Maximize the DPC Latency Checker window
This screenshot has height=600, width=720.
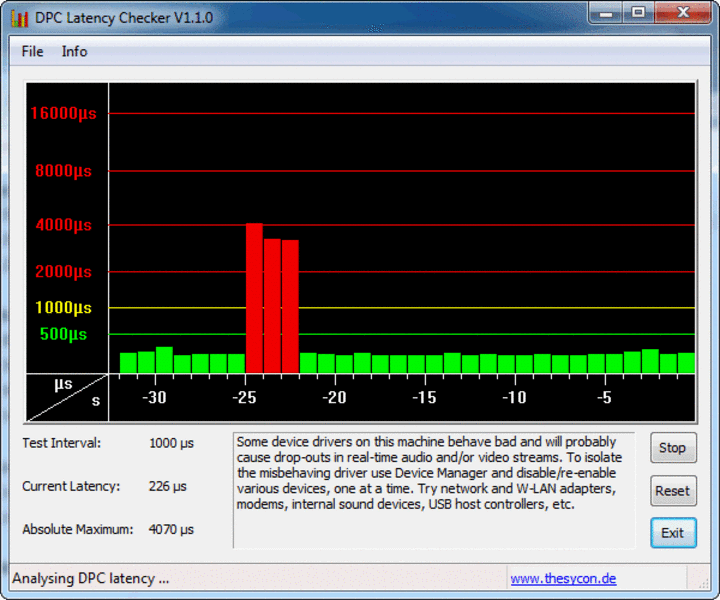pos(638,13)
